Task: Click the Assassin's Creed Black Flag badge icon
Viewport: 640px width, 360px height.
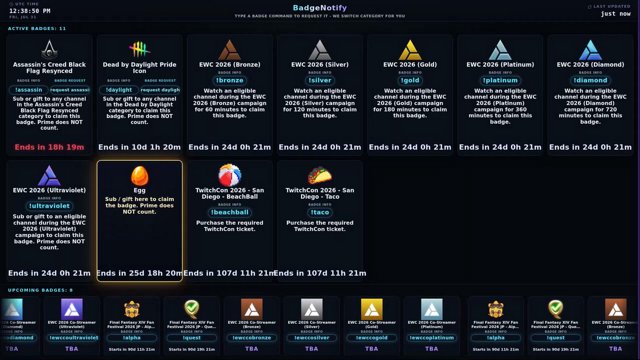Action: pyautogui.click(x=49, y=49)
